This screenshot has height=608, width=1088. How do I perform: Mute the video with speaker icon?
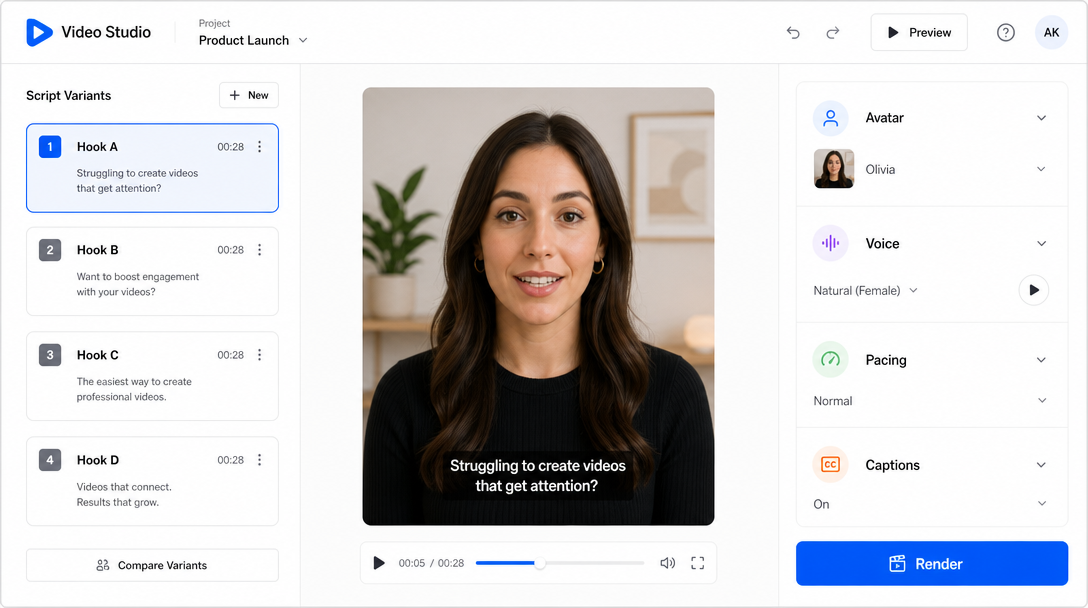668,563
